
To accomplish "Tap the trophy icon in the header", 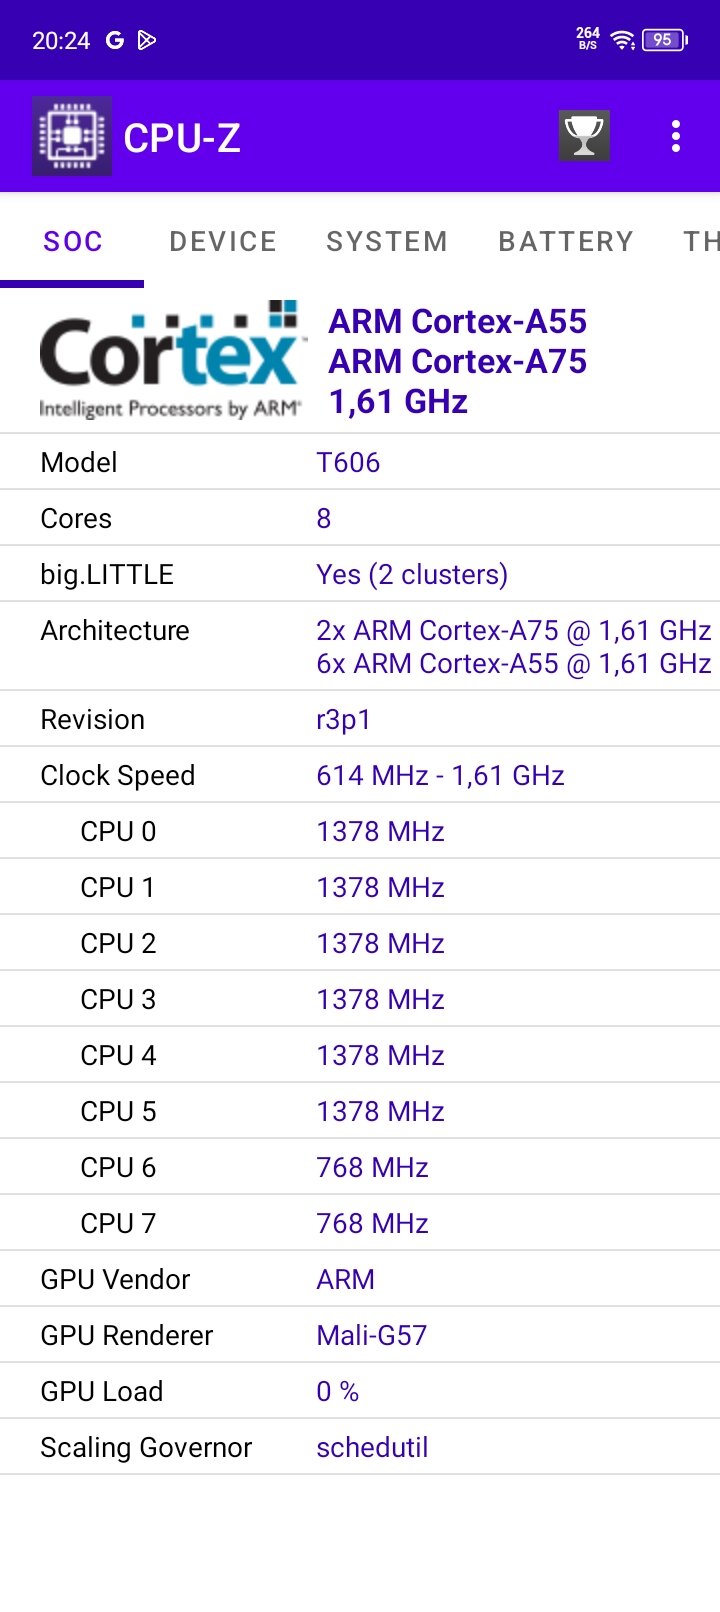I will click(x=584, y=135).
